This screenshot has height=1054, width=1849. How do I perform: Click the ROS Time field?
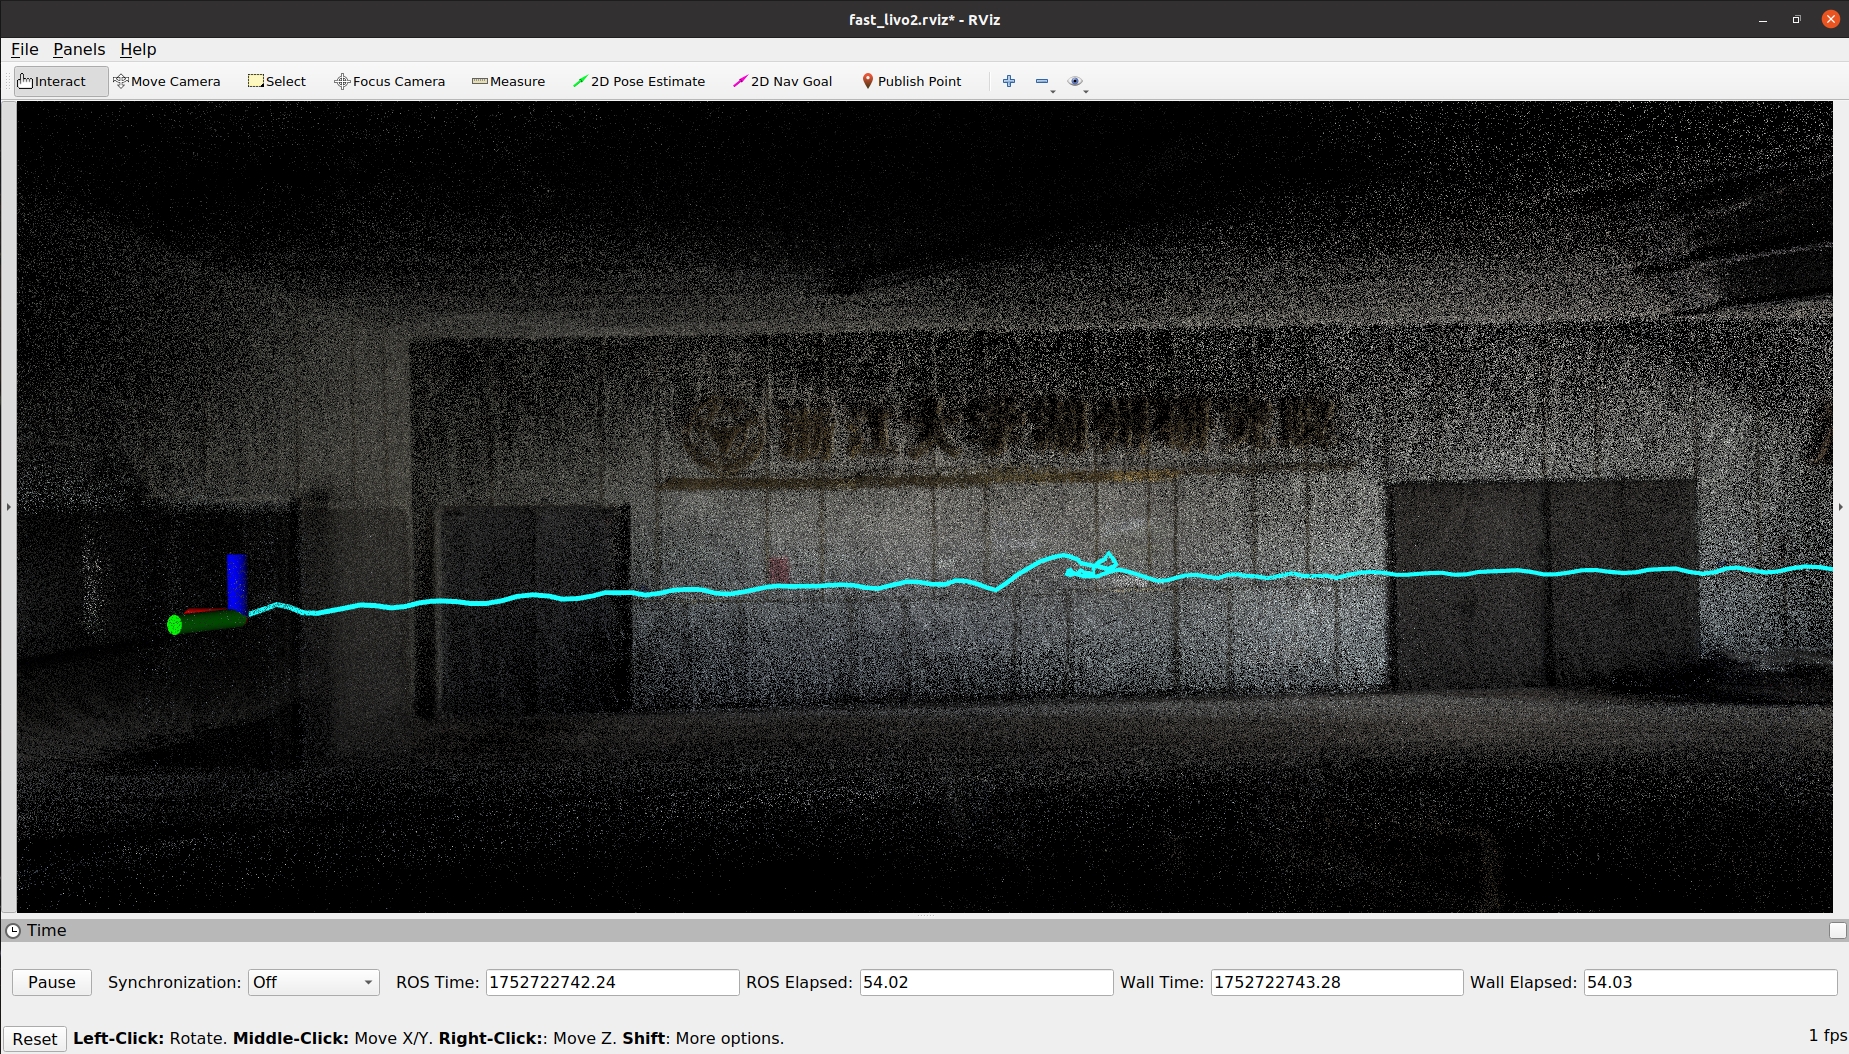click(611, 982)
